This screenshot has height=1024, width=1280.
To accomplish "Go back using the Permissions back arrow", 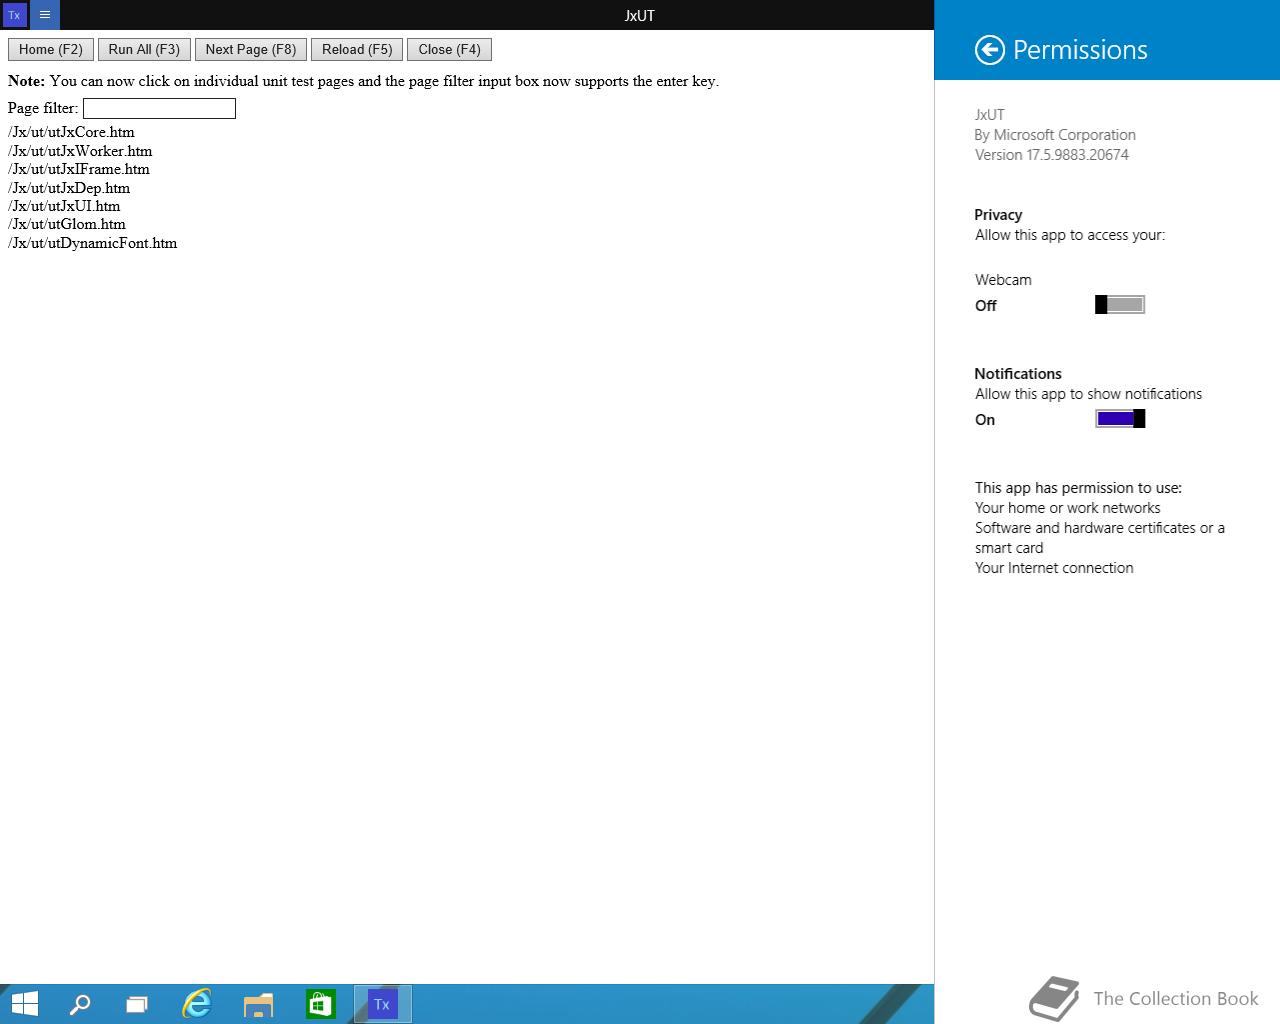I will 989,50.
